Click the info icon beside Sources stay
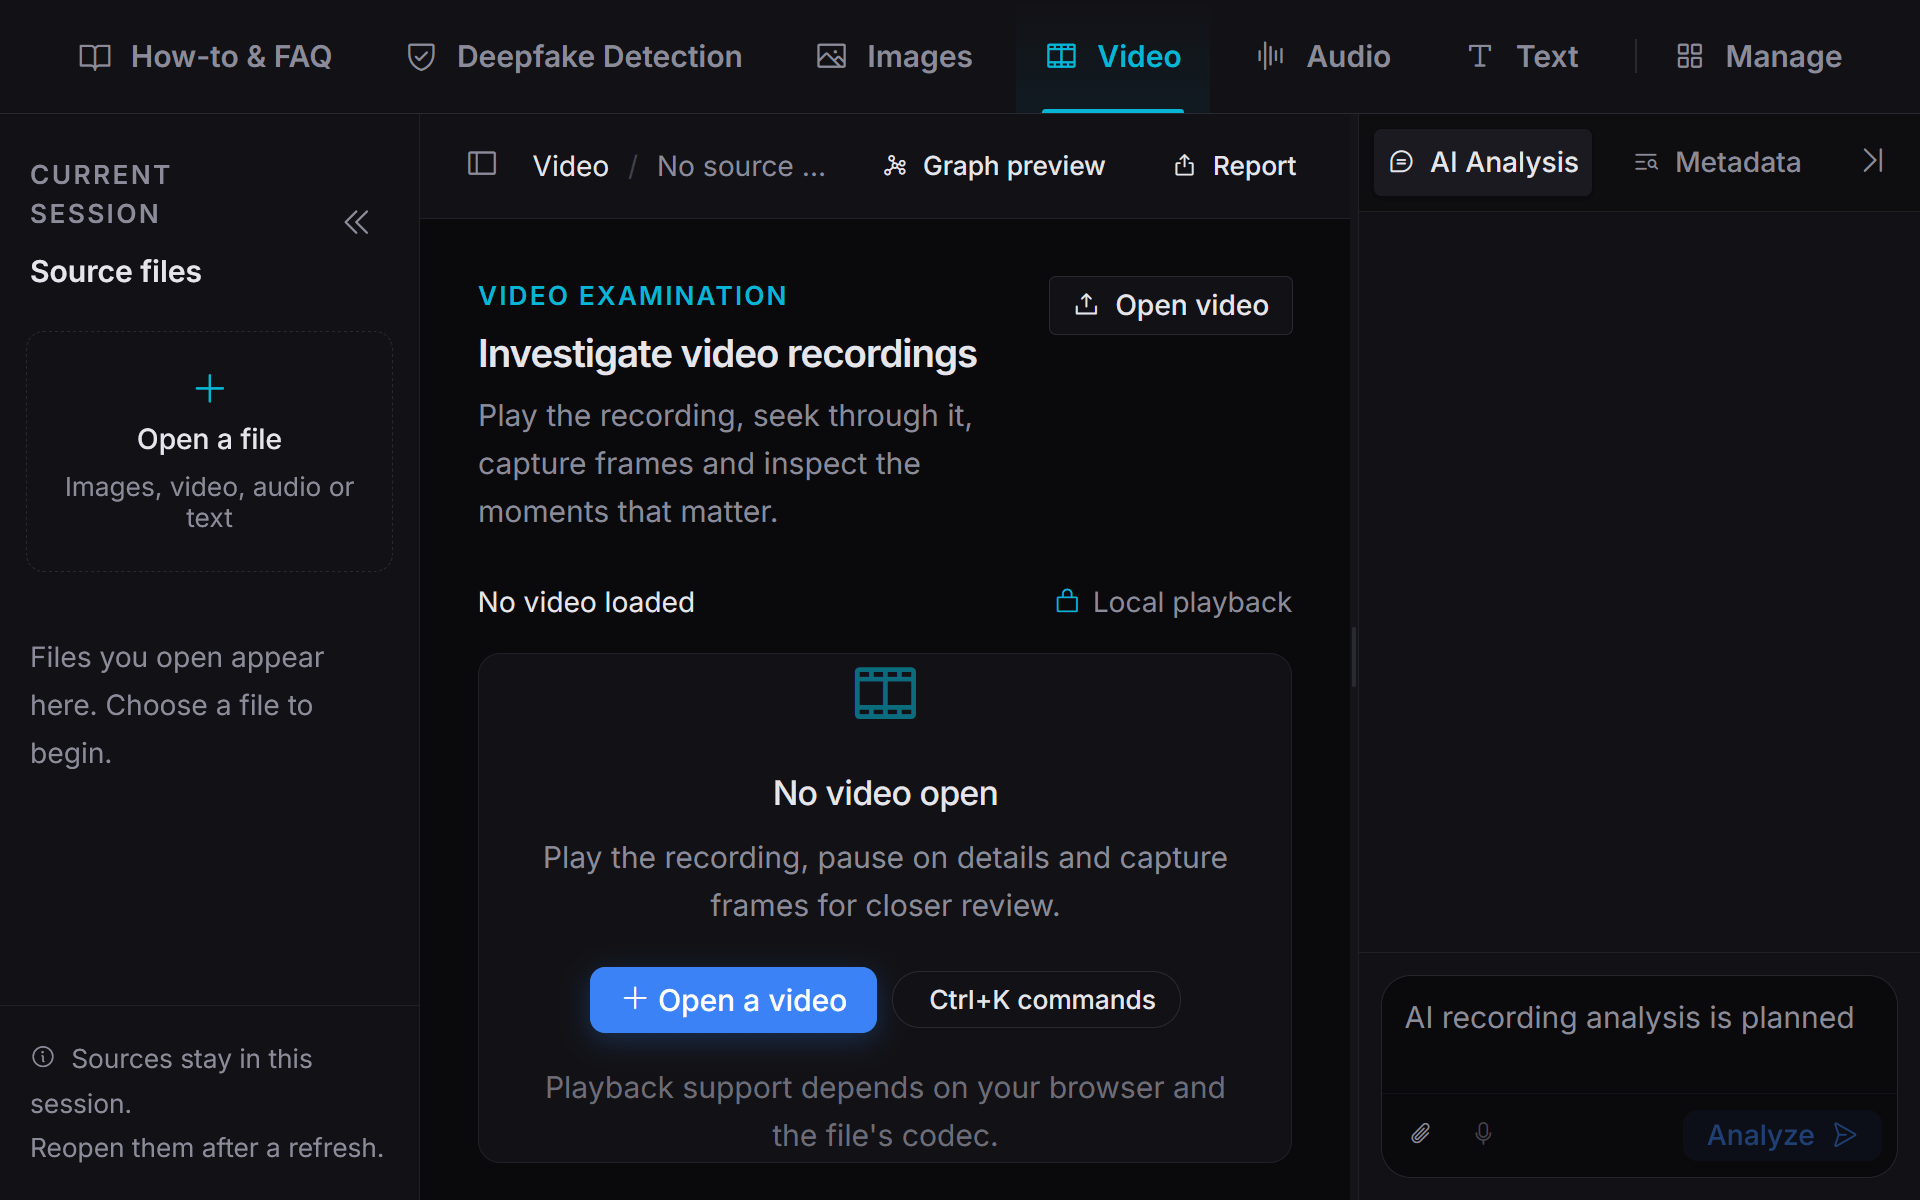Screen dimensions: 1920x1200 [x=43, y=1056]
